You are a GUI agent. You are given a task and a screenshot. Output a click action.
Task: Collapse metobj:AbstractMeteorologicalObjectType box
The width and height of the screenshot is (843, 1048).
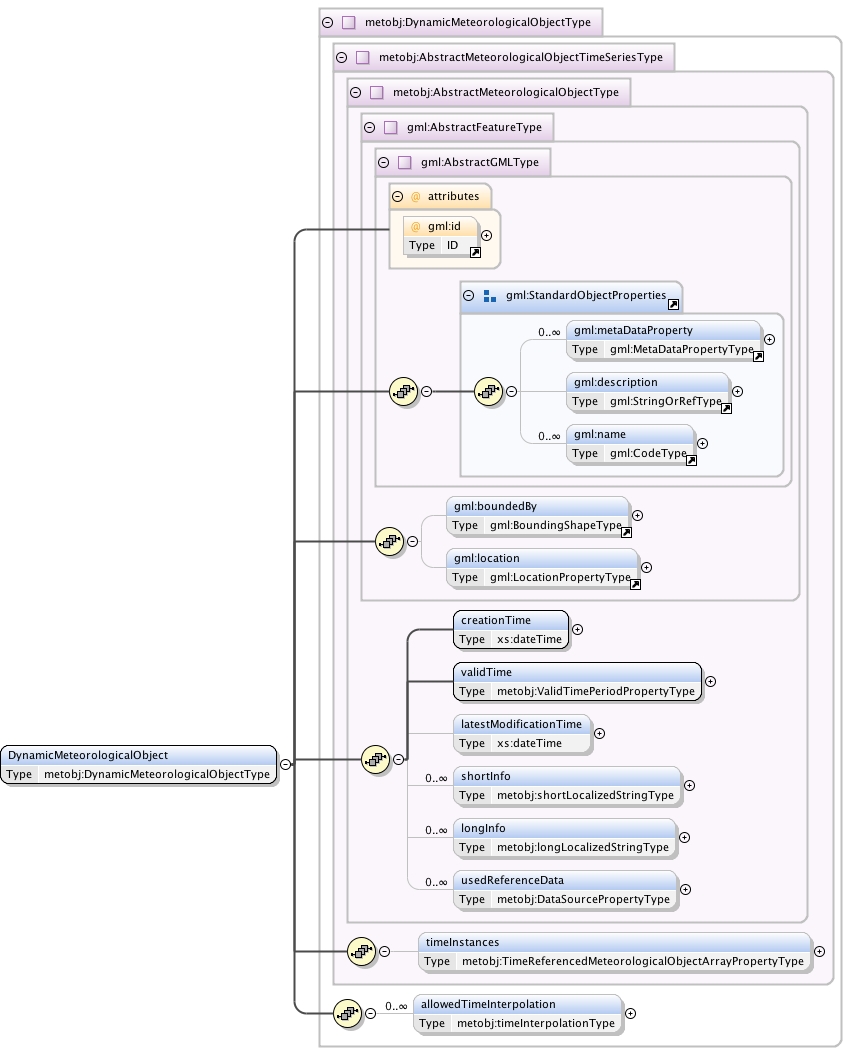click(x=356, y=92)
